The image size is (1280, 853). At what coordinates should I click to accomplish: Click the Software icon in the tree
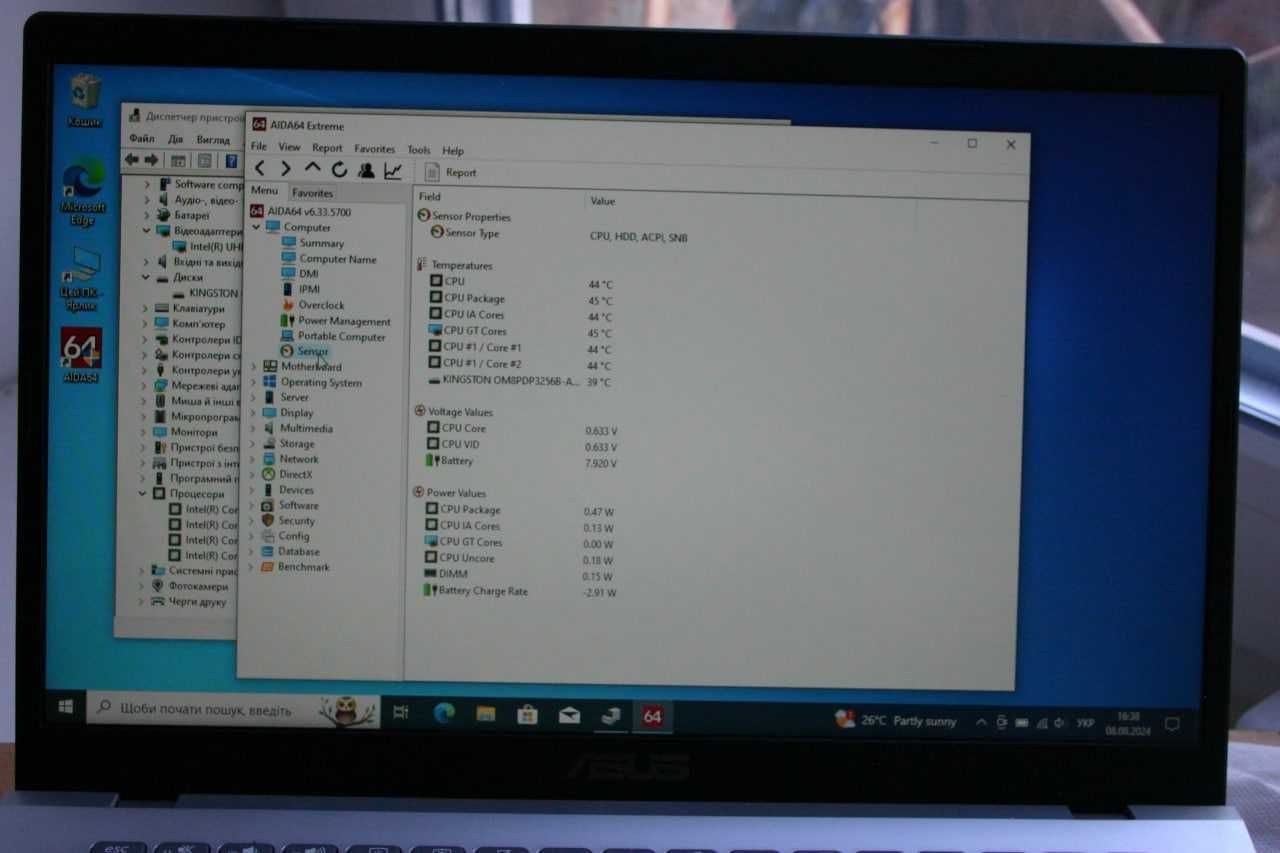pyautogui.click(x=268, y=505)
